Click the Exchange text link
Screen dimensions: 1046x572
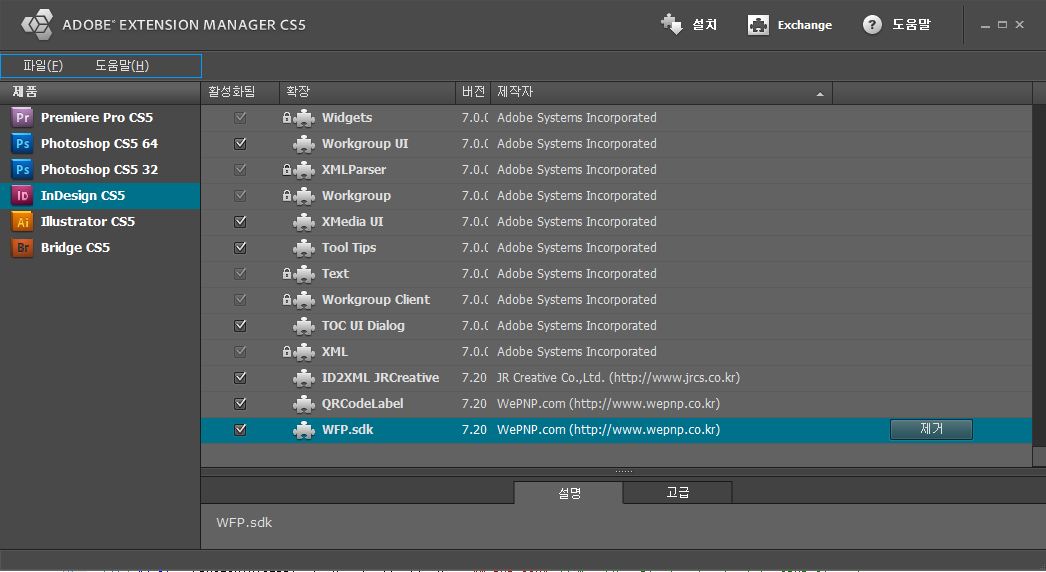click(805, 25)
